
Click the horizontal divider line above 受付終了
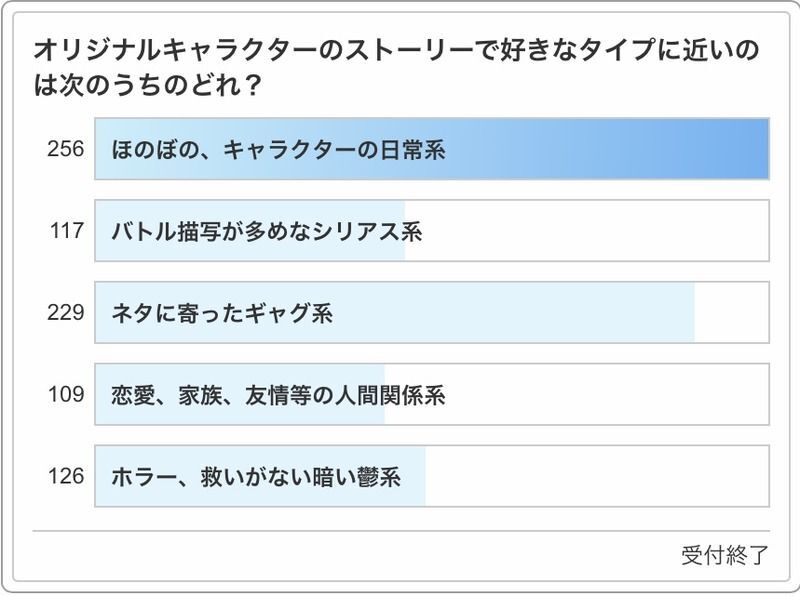pyautogui.click(x=400, y=531)
